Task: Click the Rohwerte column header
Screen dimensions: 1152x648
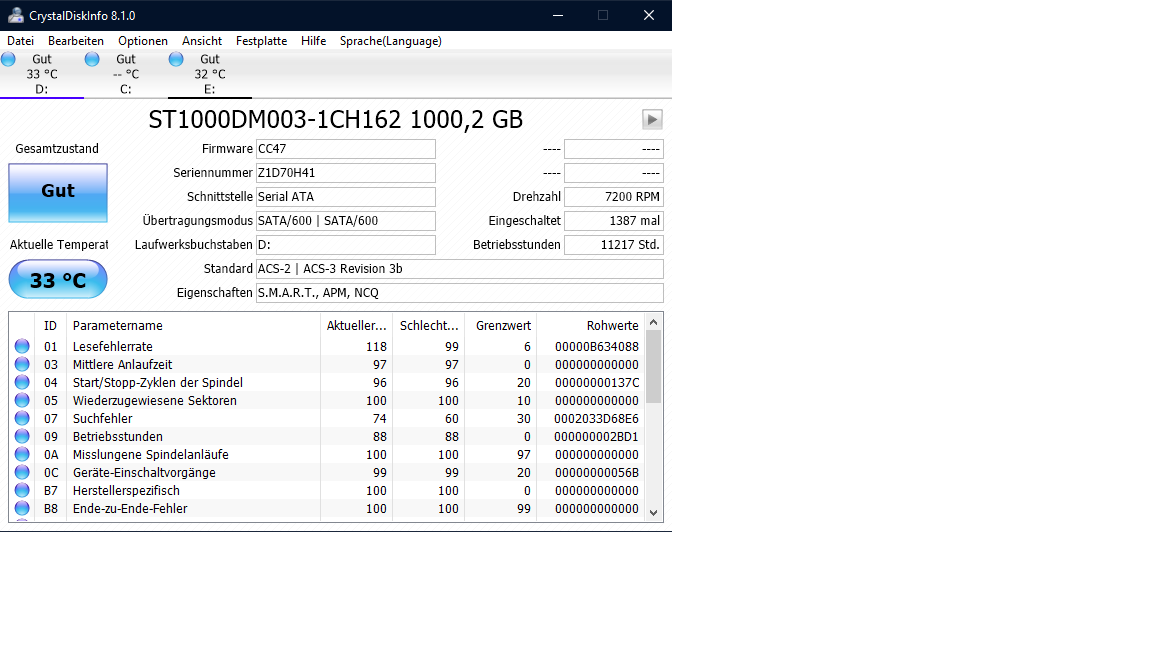Action: point(591,325)
